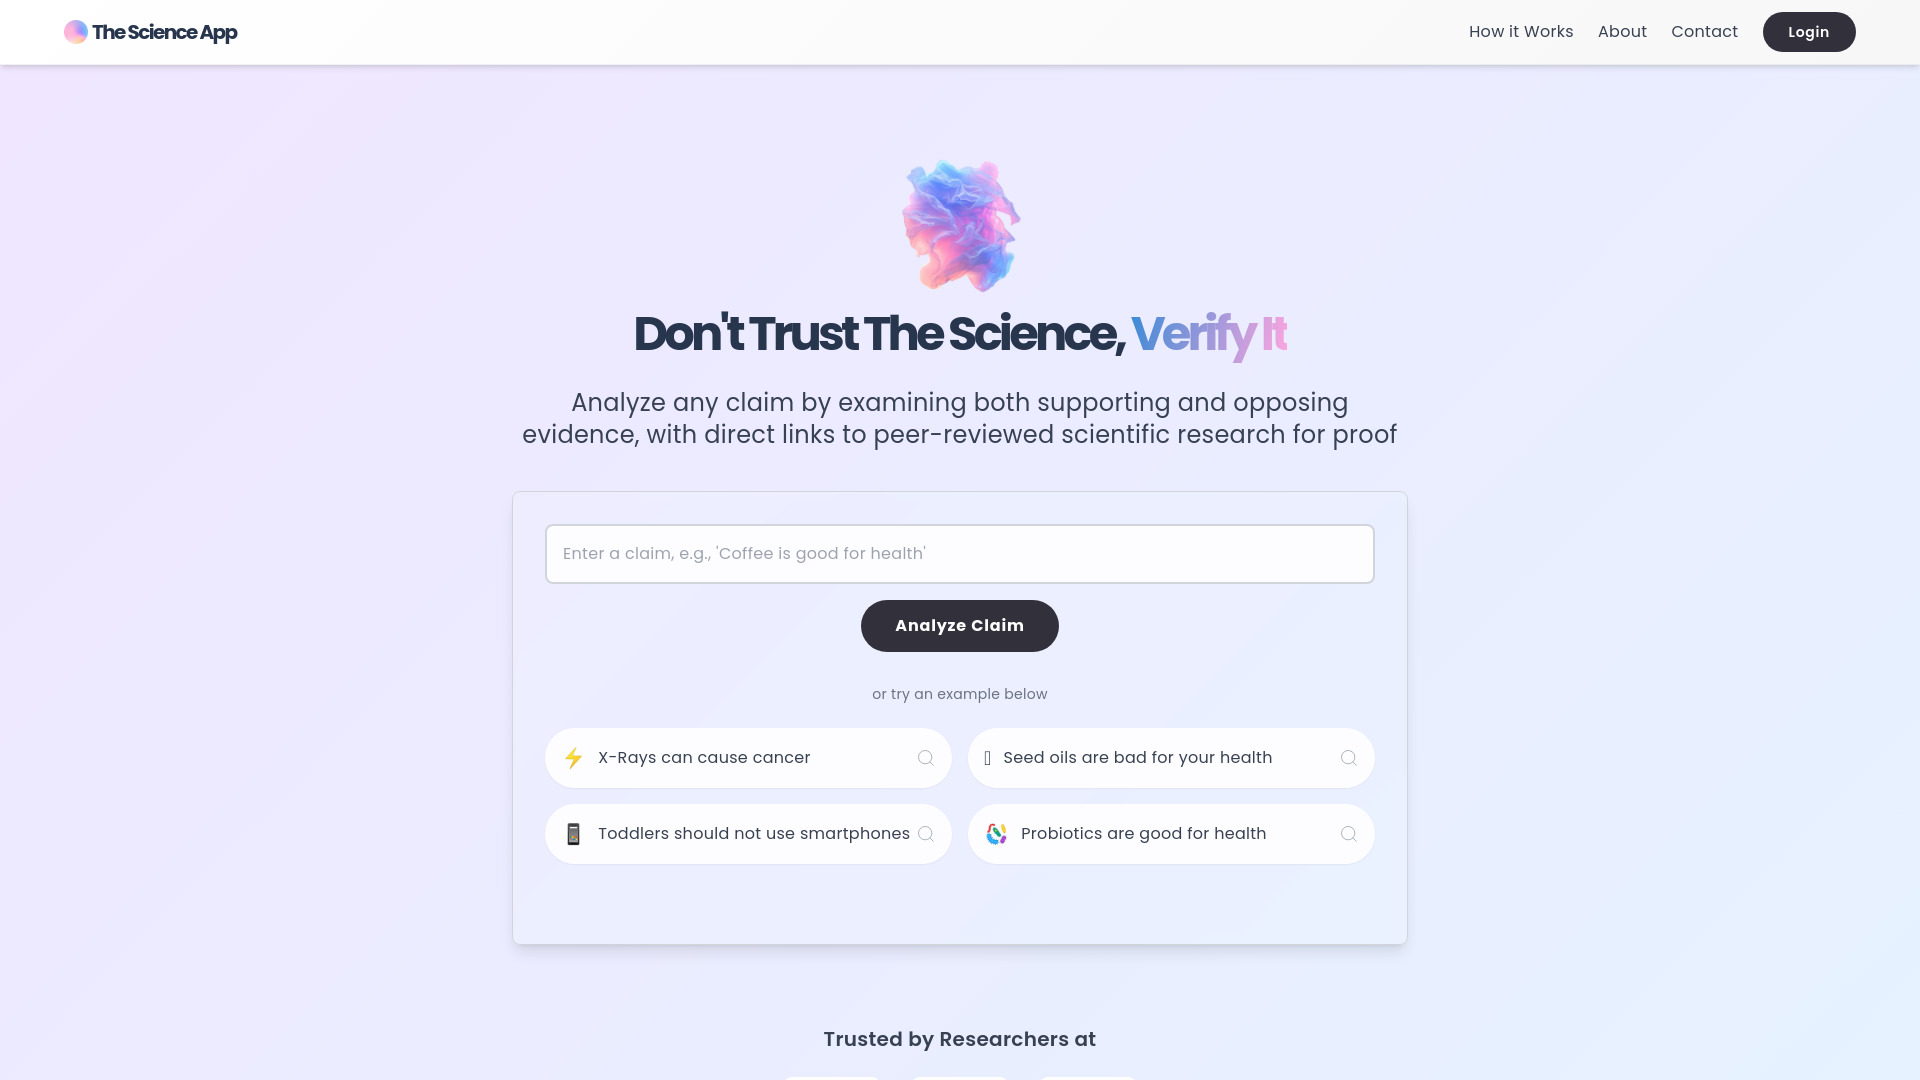Click the 'X-Rays can cause cancer' example claim
The image size is (1920, 1080).
(748, 757)
